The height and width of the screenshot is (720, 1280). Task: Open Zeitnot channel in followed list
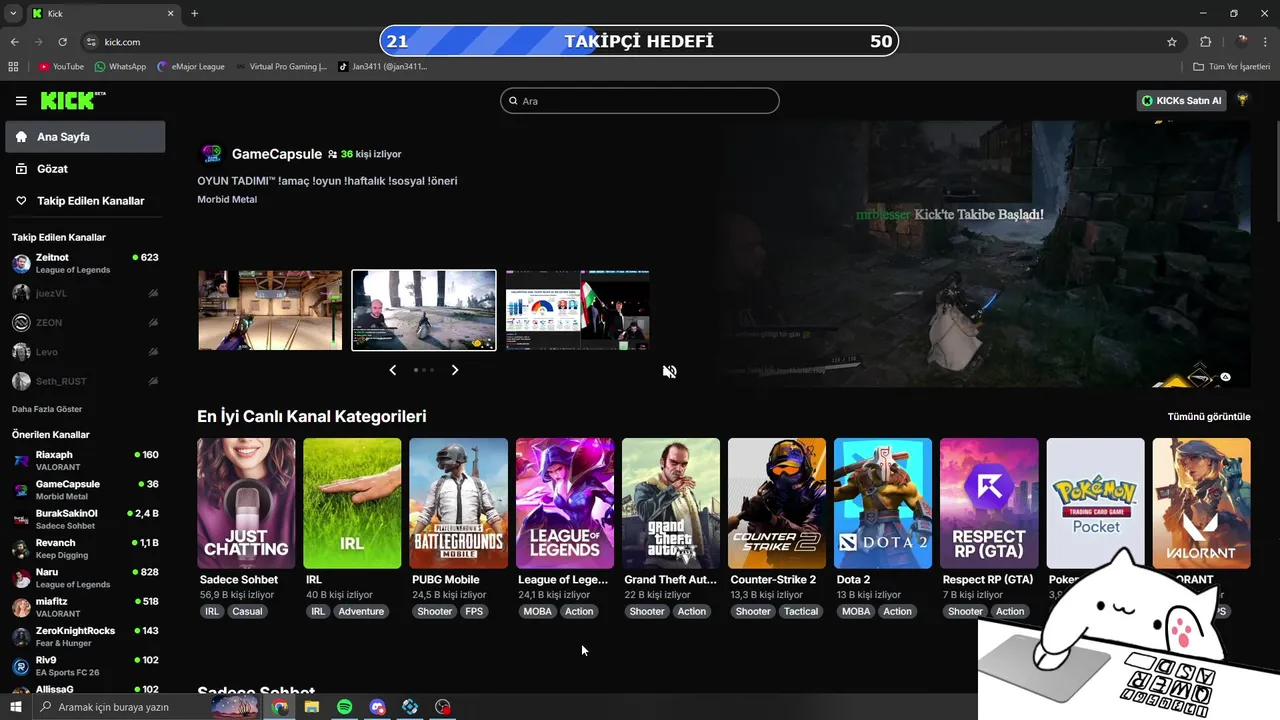[85, 263]
